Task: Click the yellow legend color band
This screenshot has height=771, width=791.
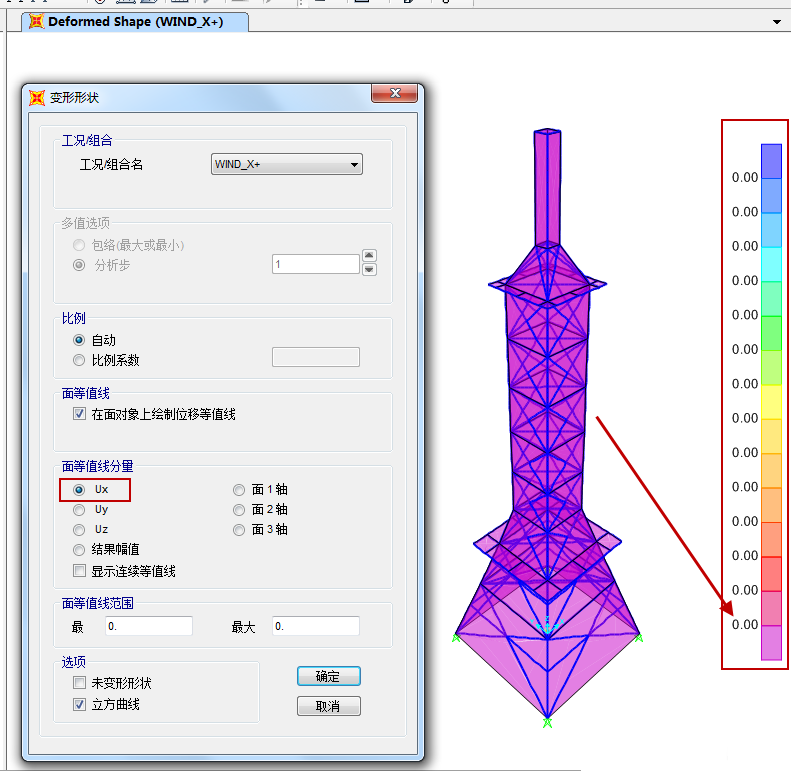Action: [771, 402]
